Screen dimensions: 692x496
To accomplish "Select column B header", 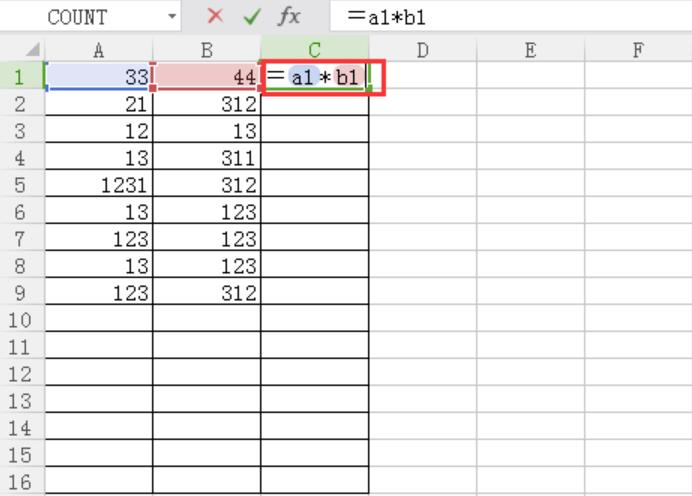I will 207,50.
